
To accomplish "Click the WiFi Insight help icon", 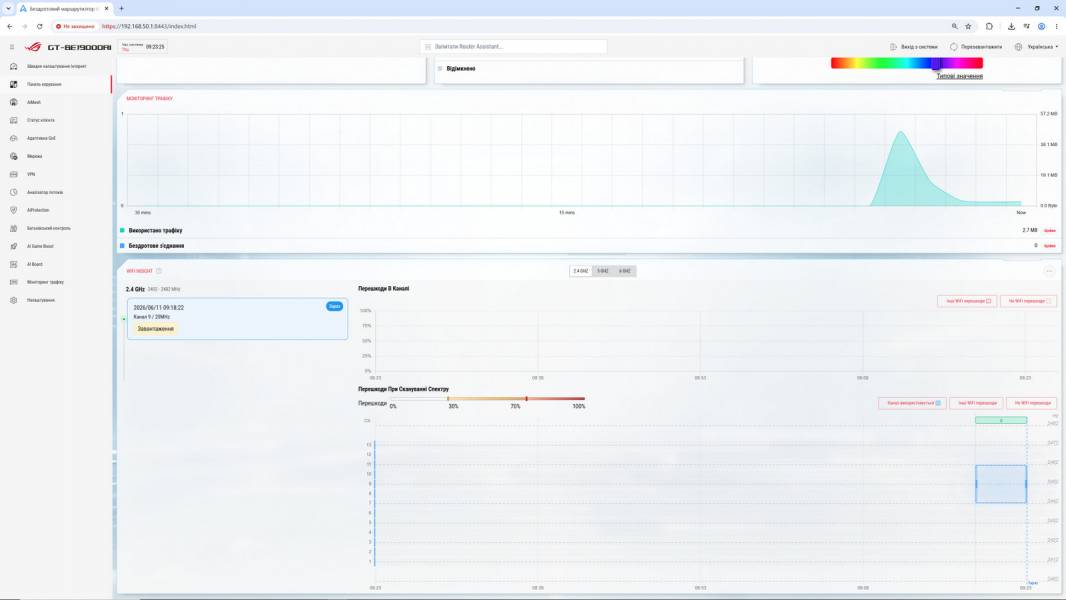I will pos(158,271).
